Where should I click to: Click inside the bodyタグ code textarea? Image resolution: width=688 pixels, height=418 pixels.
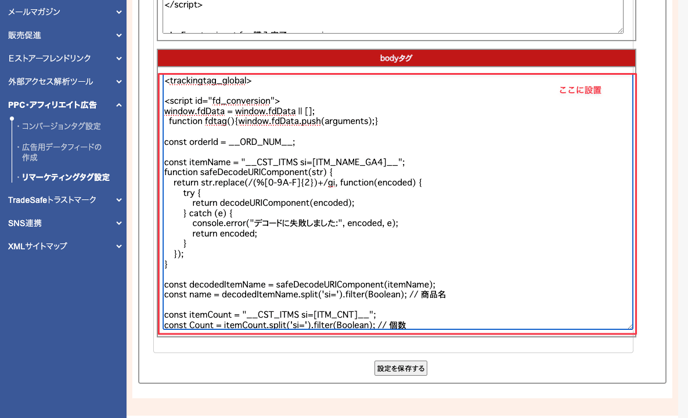[398, 202]
